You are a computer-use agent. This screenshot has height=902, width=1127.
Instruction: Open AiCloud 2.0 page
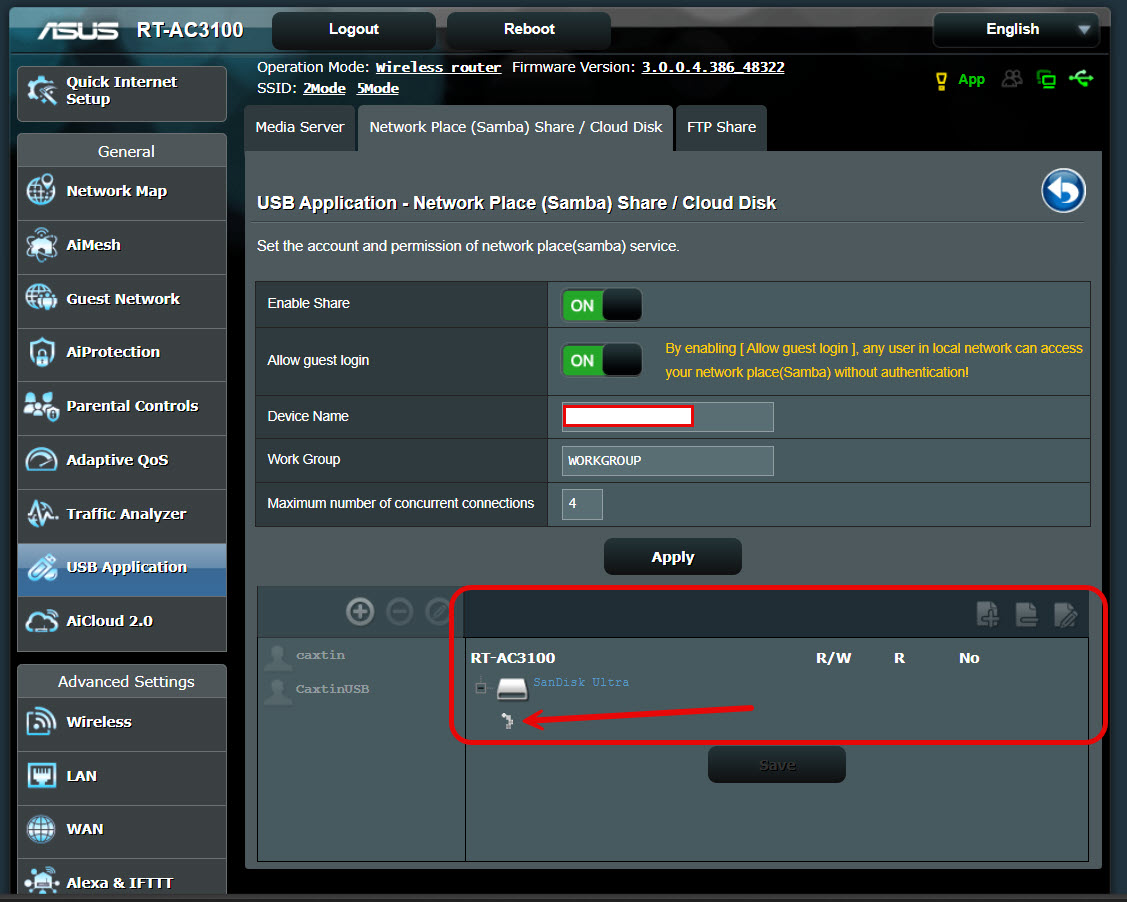(121, 622)
